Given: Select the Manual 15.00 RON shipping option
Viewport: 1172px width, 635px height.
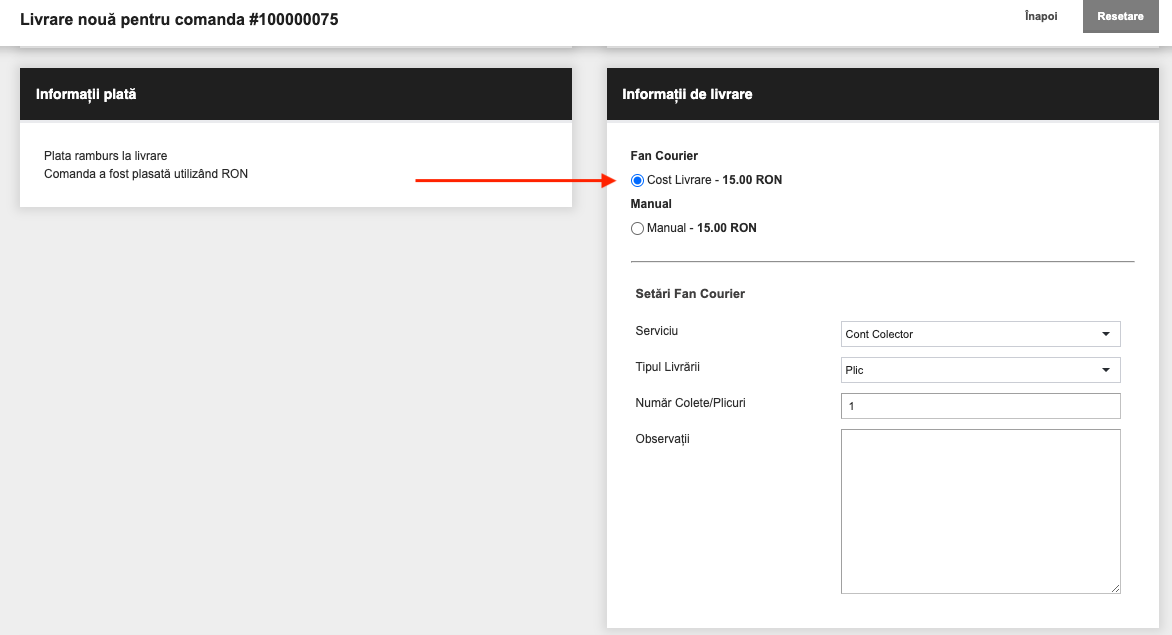Looking at the screenshot, I should point(637,229).
